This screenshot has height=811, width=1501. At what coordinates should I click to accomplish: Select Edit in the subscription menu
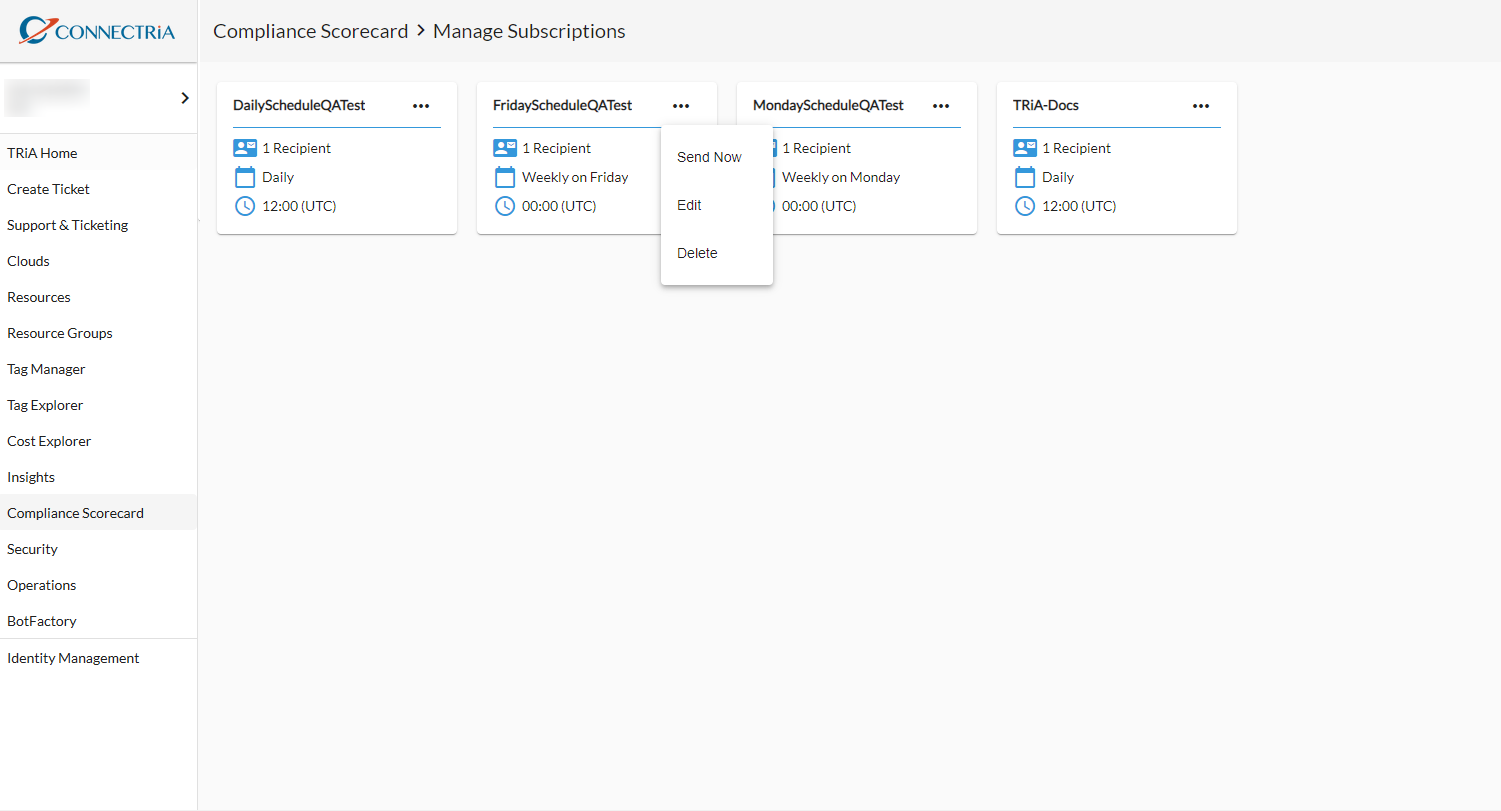[x=716, y=205]
